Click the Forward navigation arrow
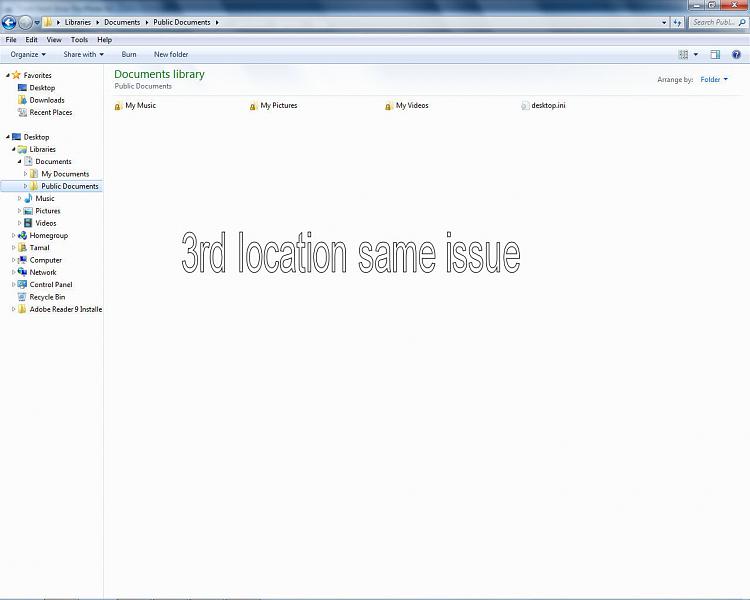This screenshot has height=600, width=750. (x=25, y=22)
